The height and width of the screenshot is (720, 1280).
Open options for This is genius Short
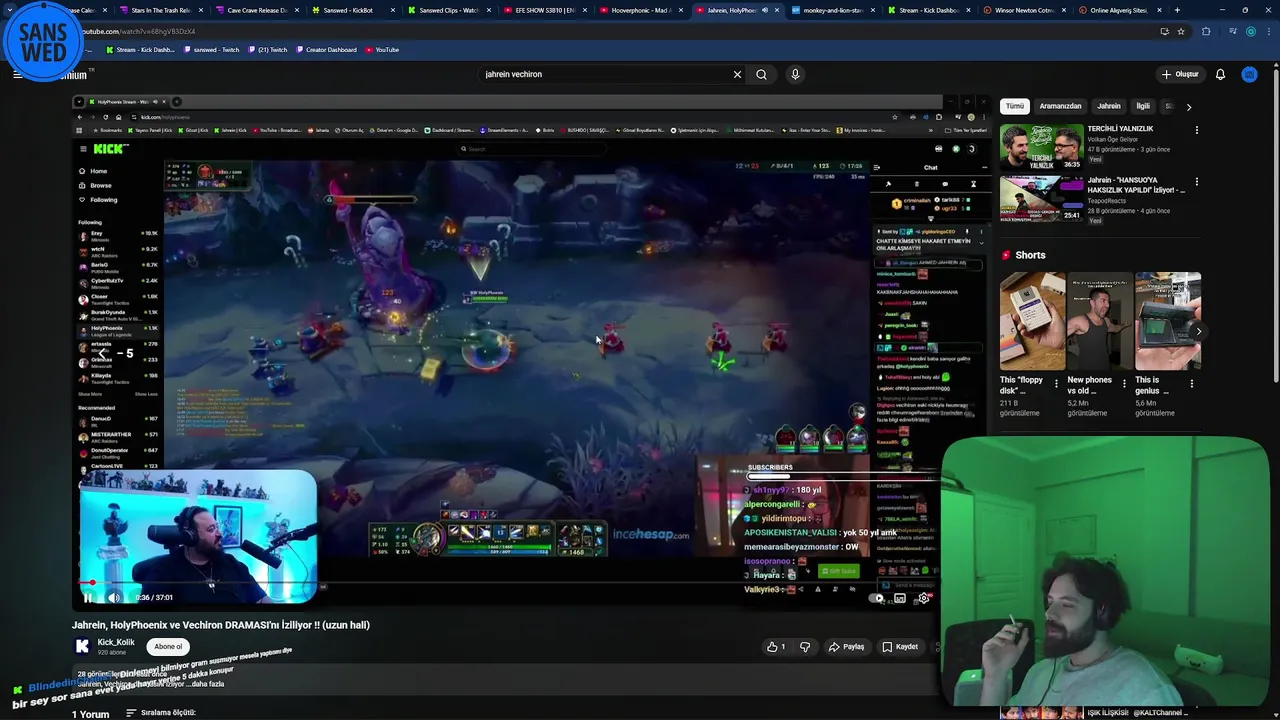pyautogui.click(x=1192, y=383)
